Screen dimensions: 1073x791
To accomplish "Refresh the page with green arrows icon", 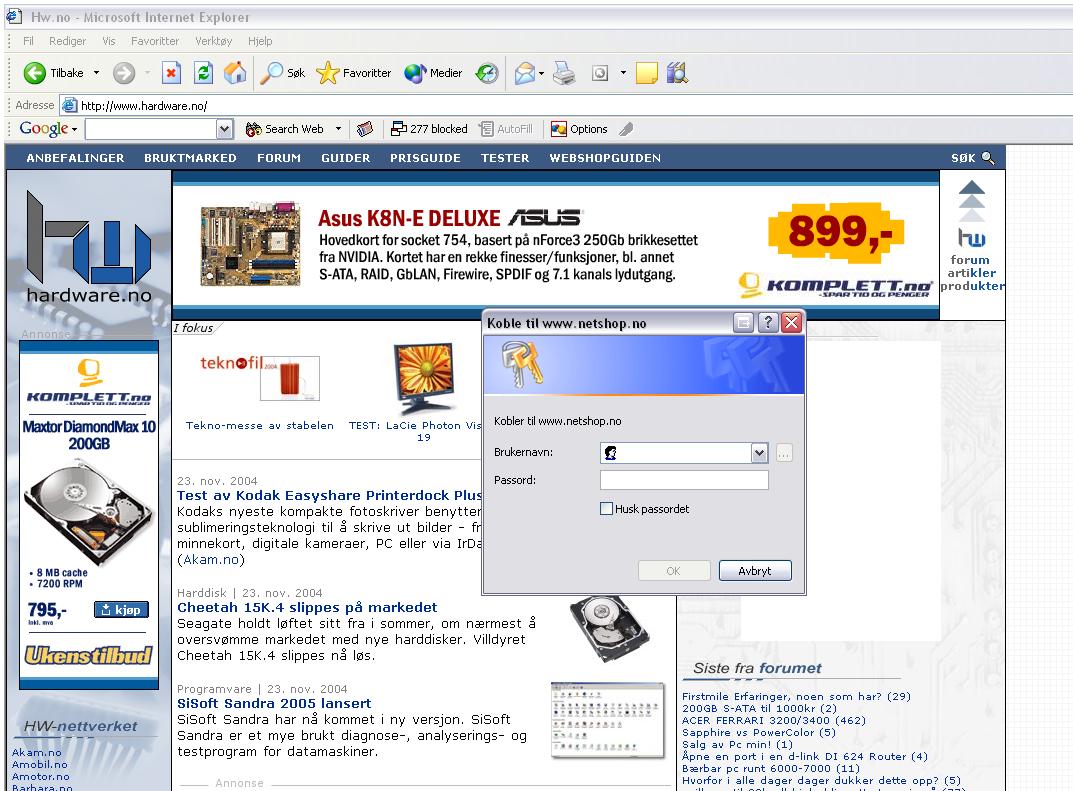I will pyautogui.click(x=203, y=73).
